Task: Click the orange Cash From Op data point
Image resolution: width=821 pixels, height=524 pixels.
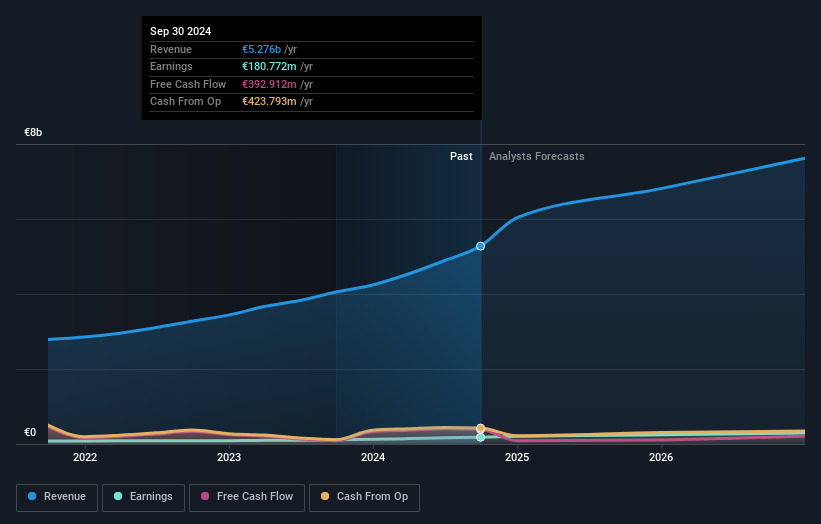Action: [x=480, y=428]
